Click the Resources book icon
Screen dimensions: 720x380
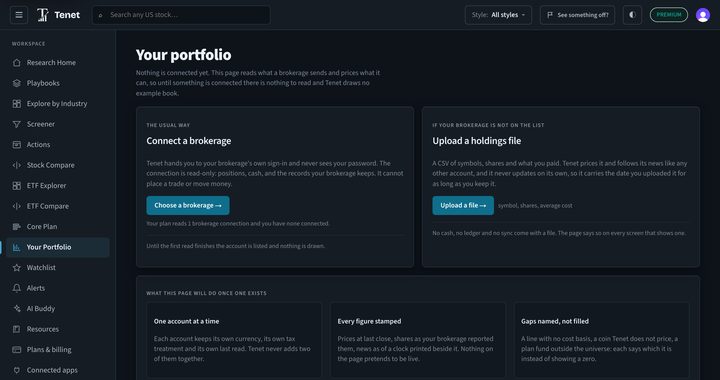(17, 329)
